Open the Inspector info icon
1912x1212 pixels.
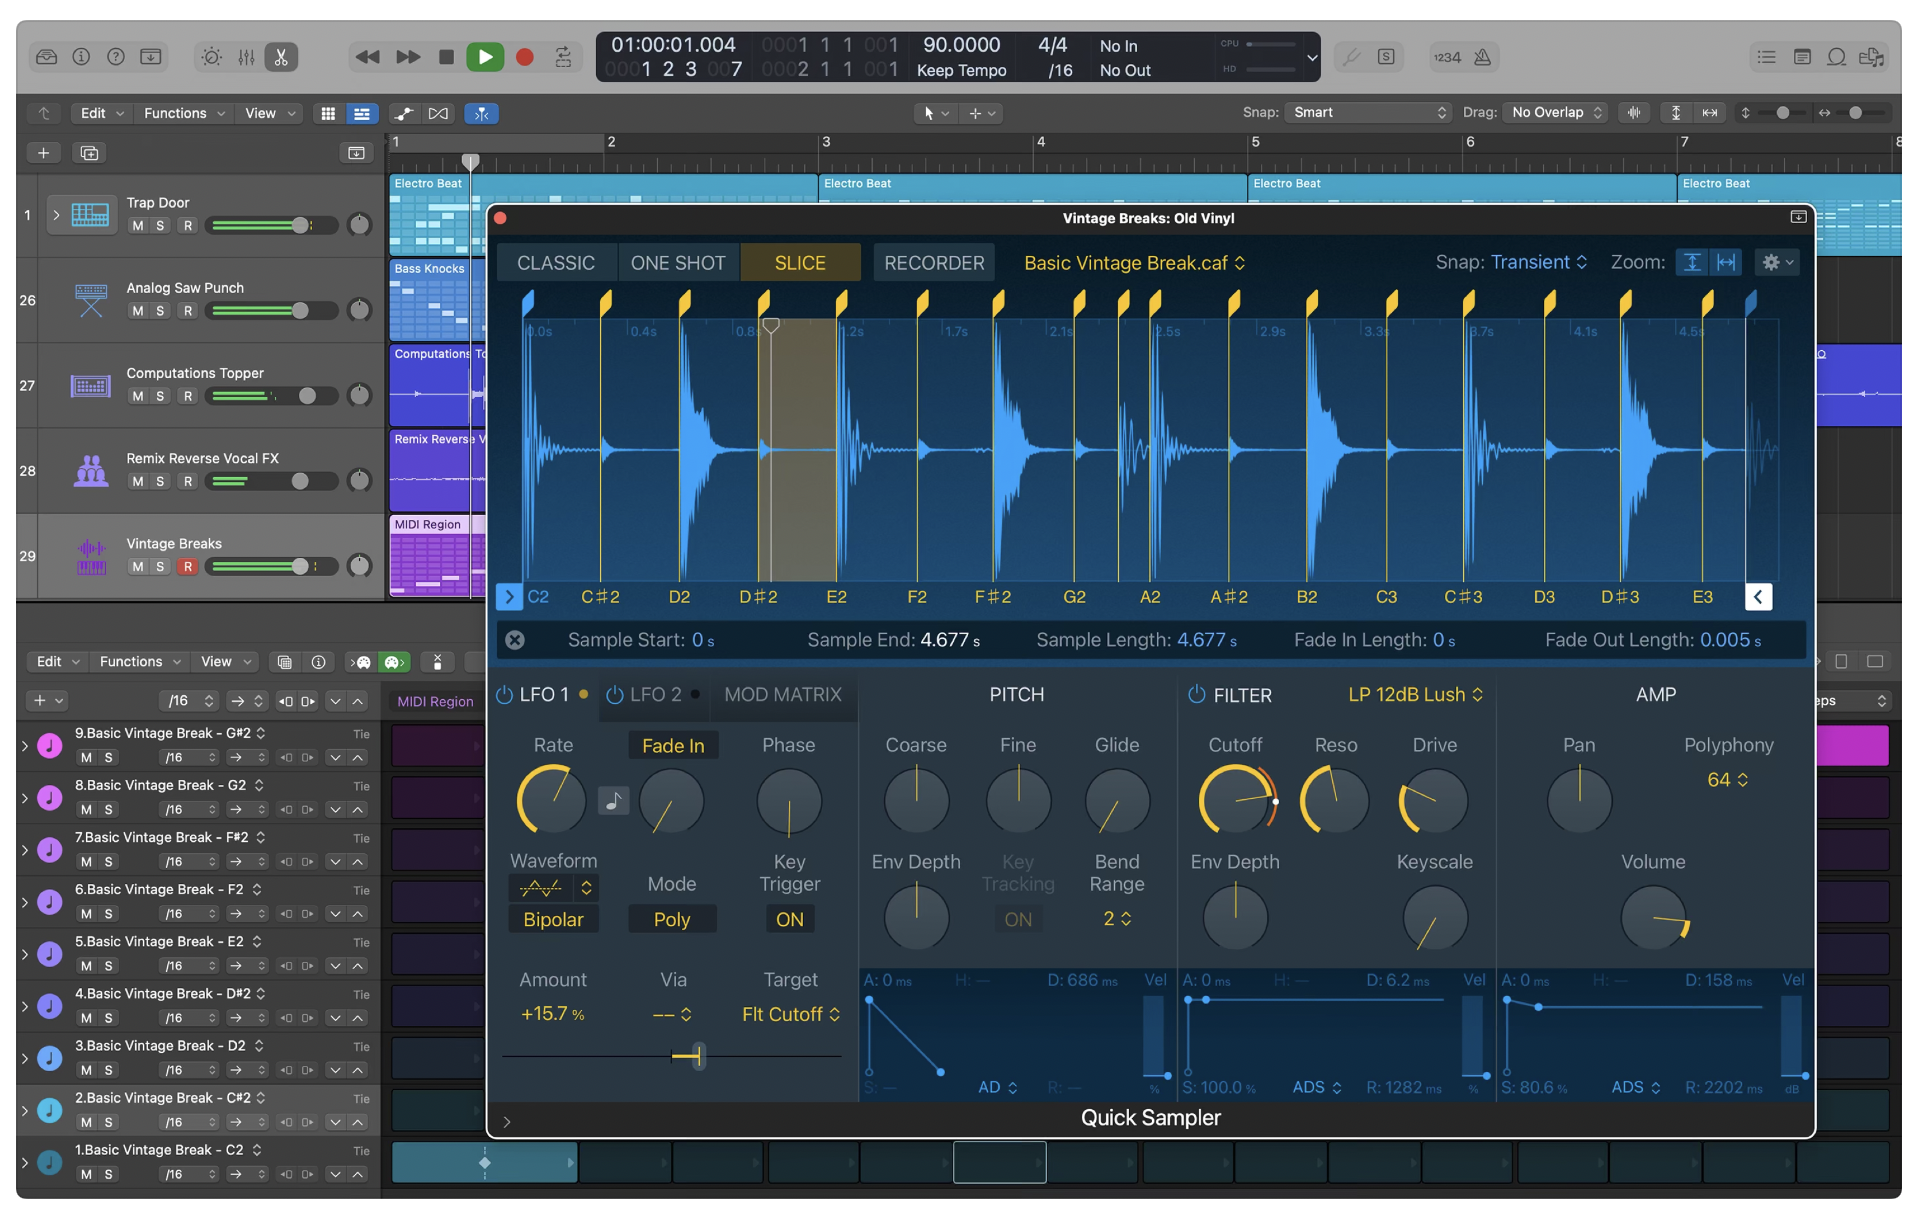tap(81, 57)
